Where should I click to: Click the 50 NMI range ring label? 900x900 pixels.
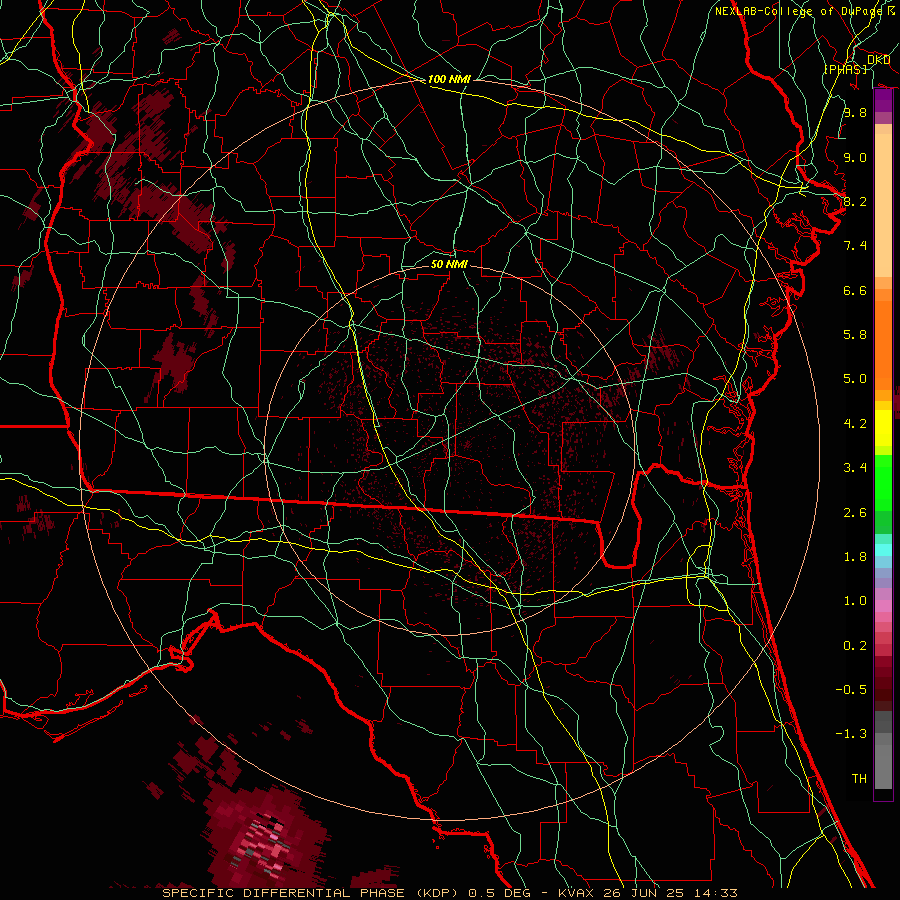tap(449, 264)
